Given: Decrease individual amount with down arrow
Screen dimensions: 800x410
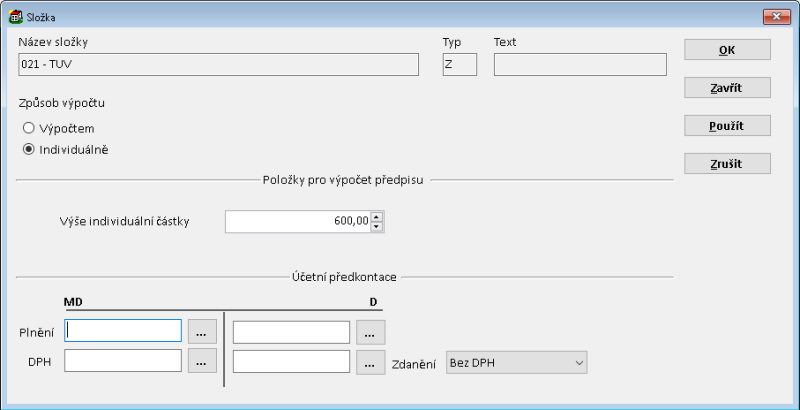Looking at the screenshot, I should pos(377,227).
